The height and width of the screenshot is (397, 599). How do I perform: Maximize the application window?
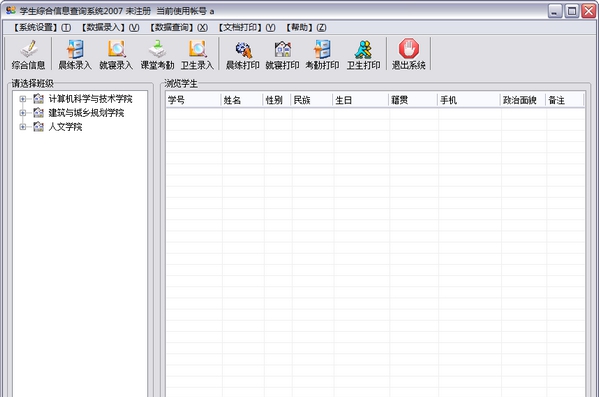pyautogui.click(x=572, y=11)
